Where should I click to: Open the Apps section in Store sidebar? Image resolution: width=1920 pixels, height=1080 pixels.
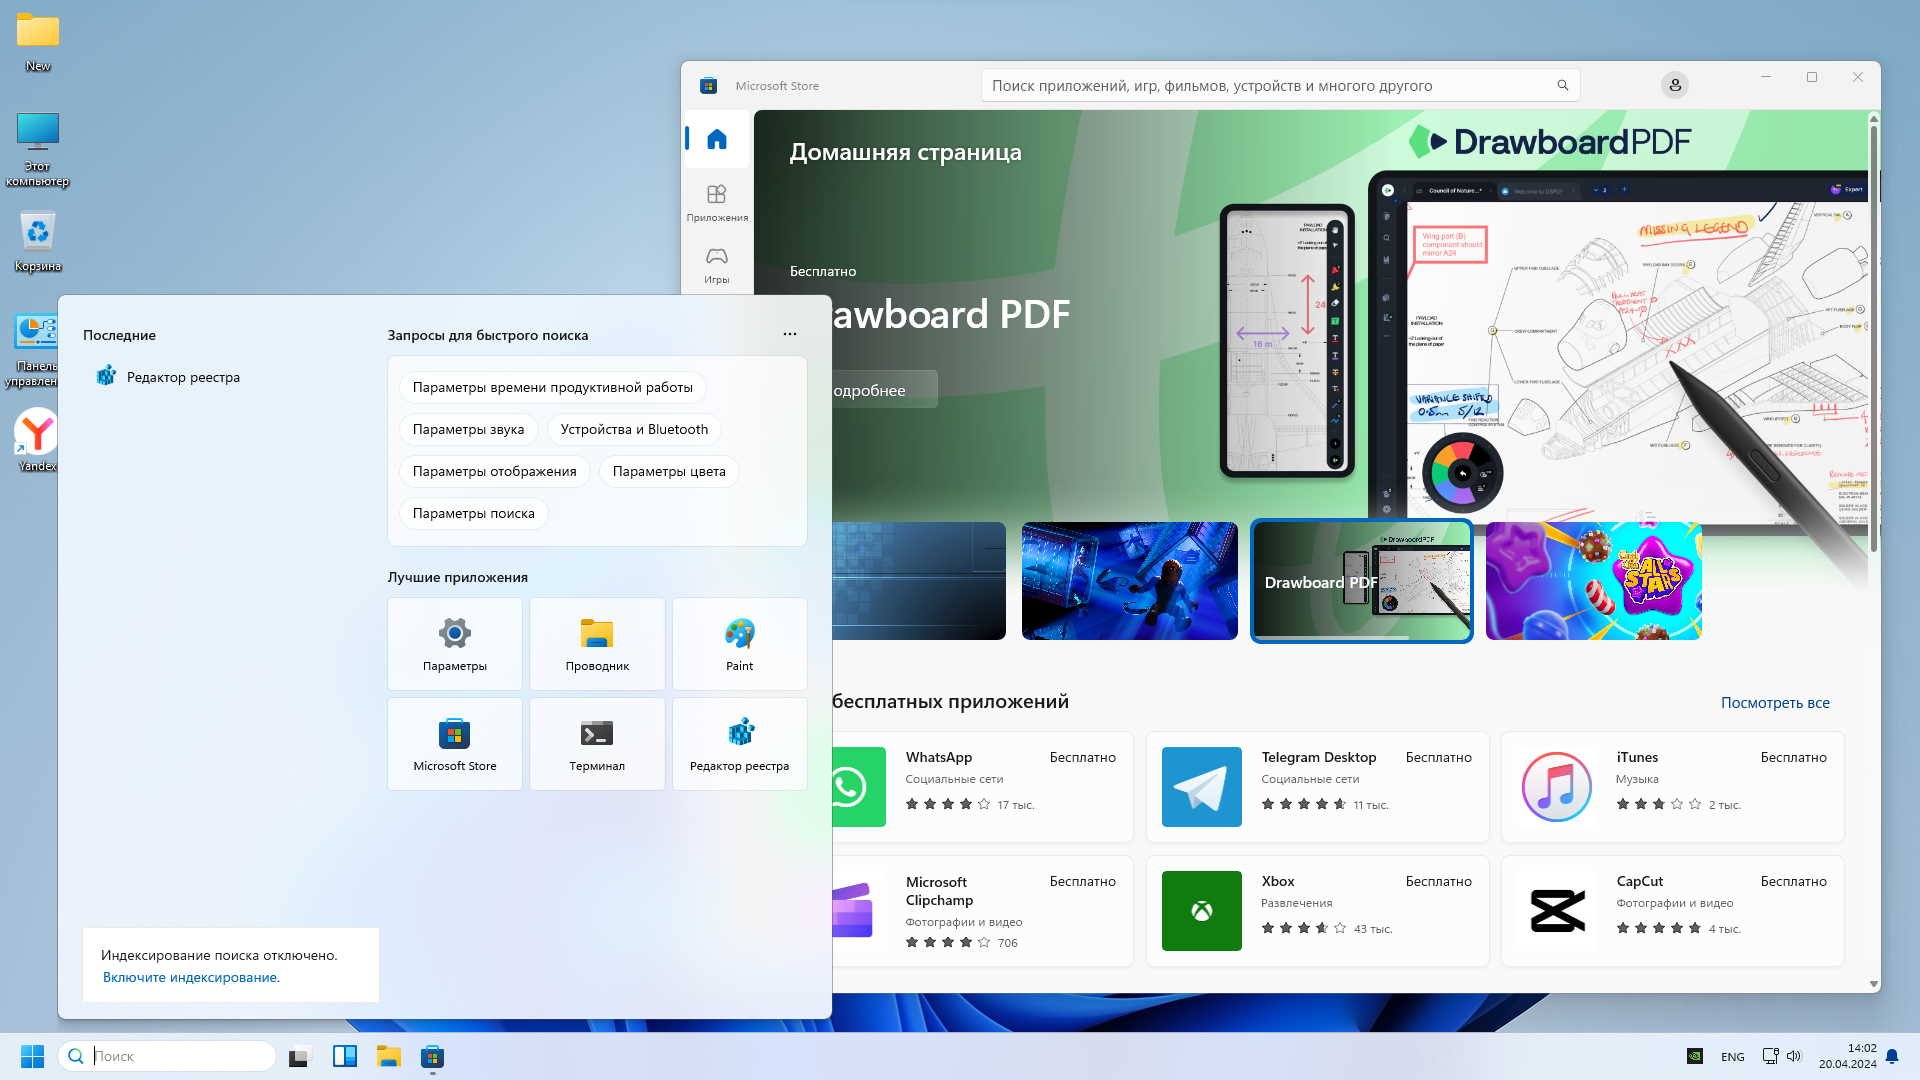point(716,202)
